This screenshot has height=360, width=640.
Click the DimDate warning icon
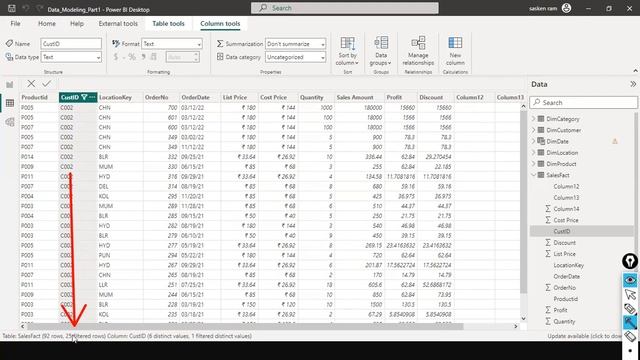(615, 141)
